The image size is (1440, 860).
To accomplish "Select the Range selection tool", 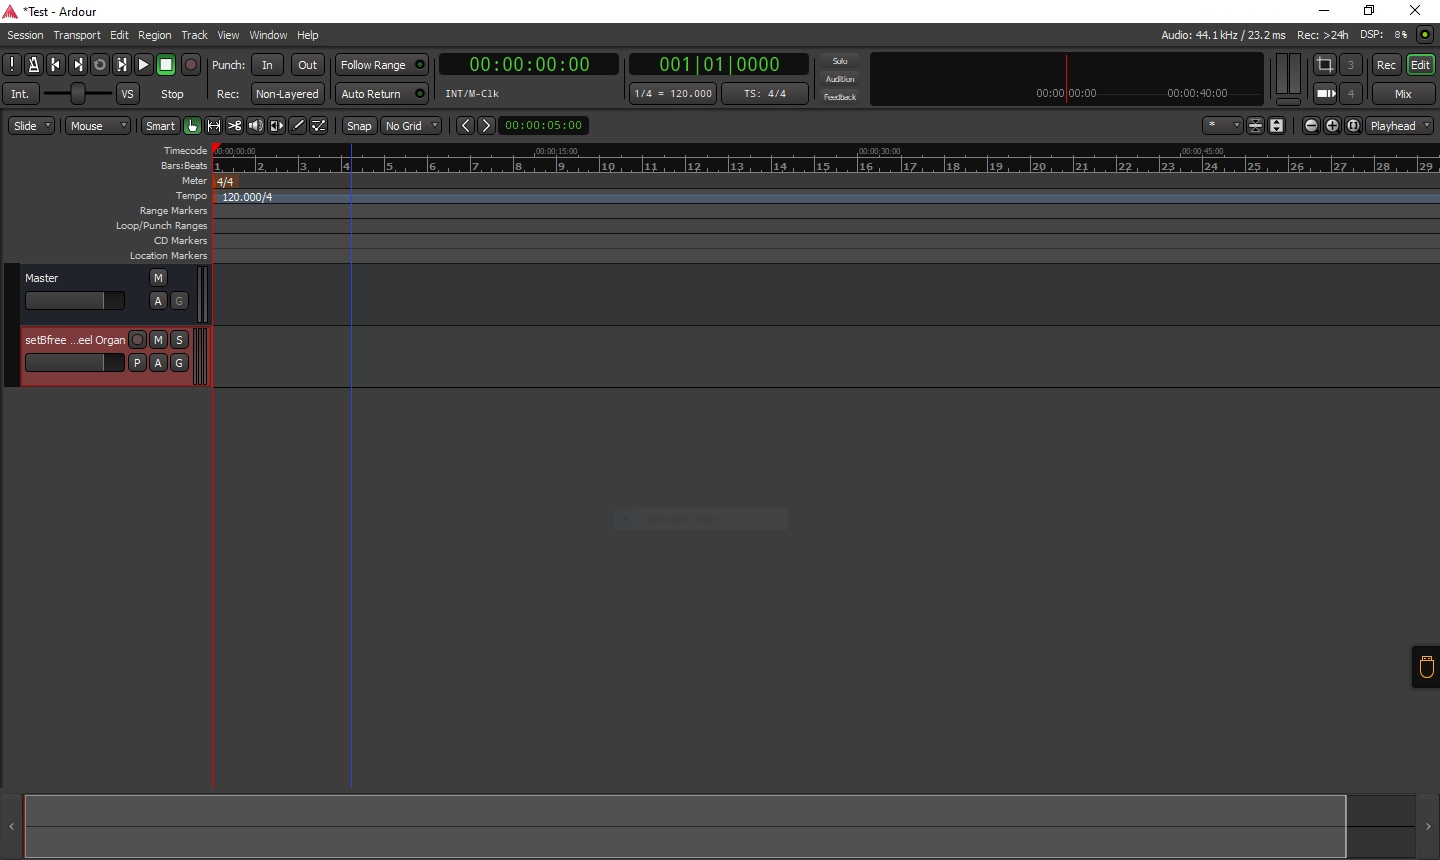I will [213, 126].
